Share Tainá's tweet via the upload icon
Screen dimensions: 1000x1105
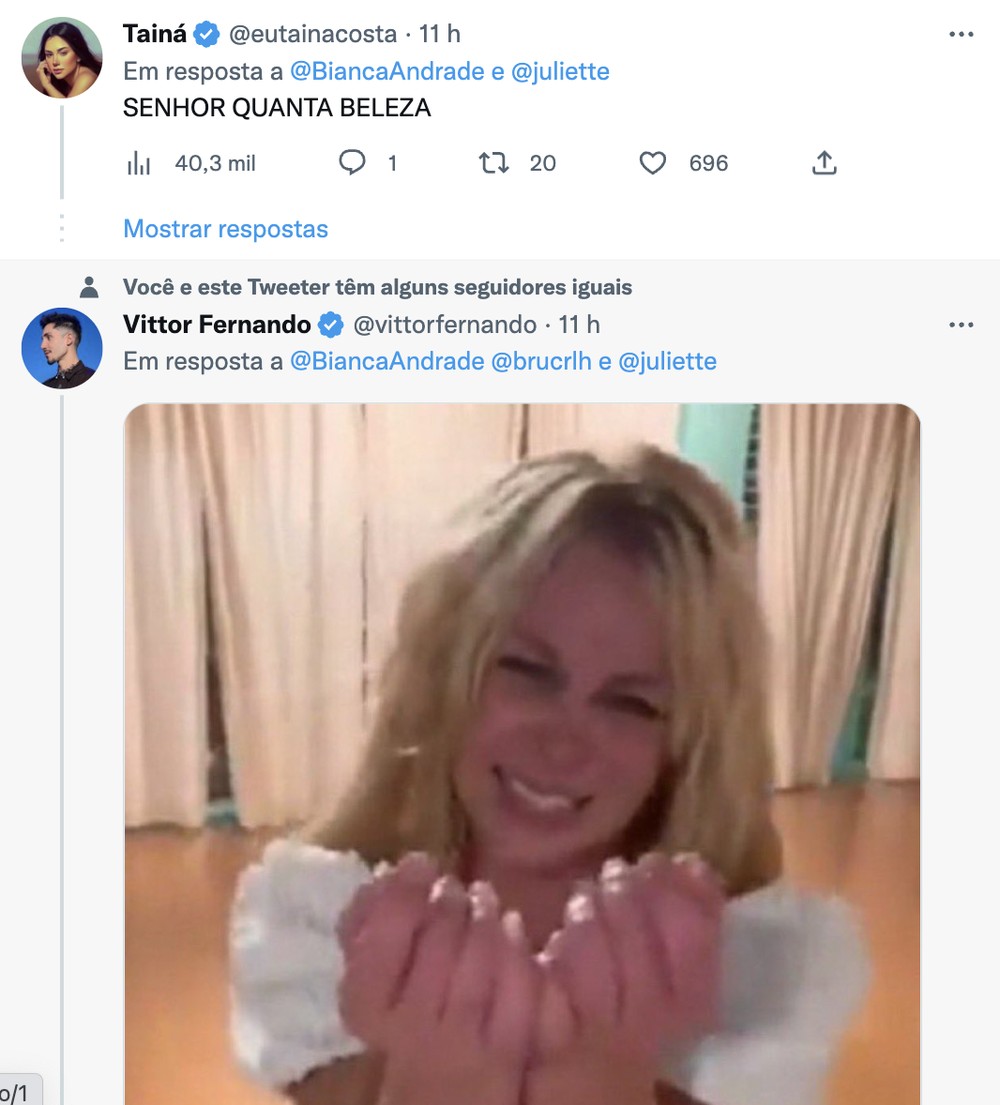click(823, 163)
